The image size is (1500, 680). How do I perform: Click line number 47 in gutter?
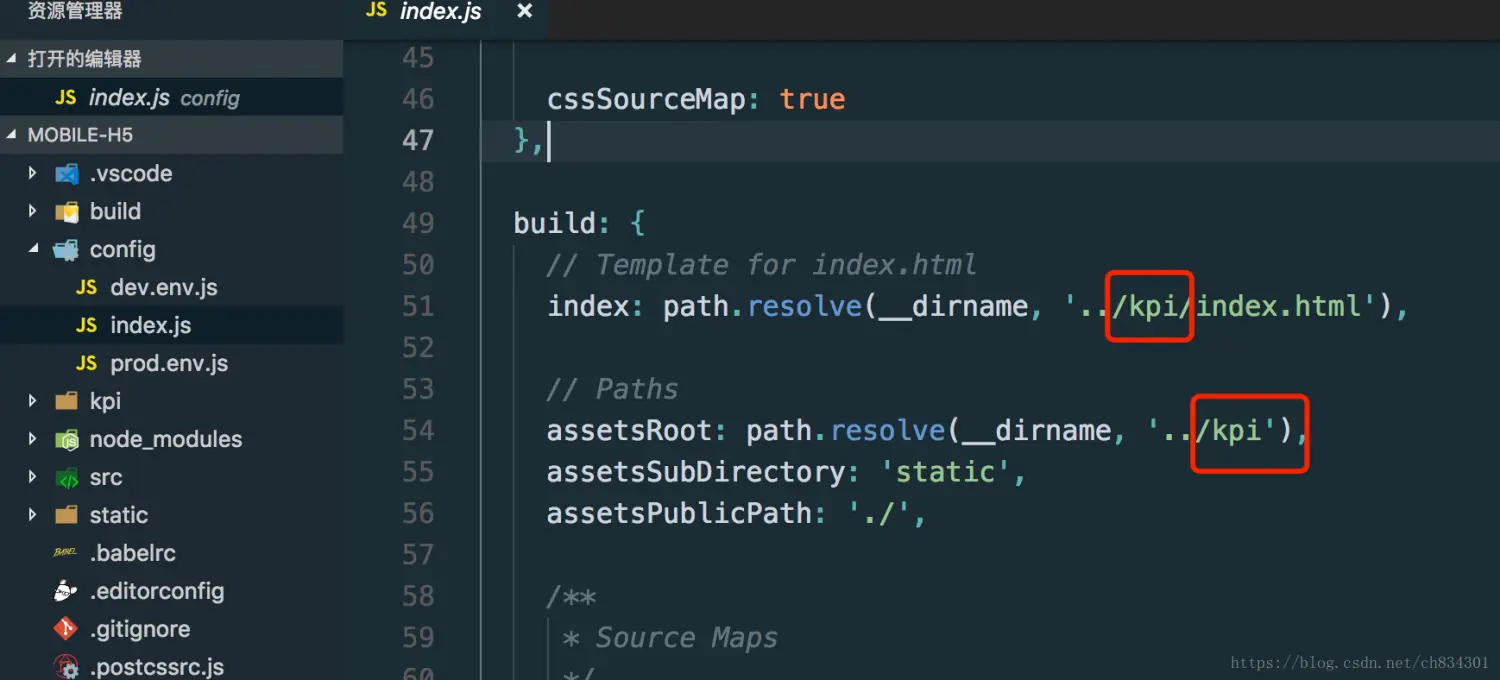click(418, 140)
